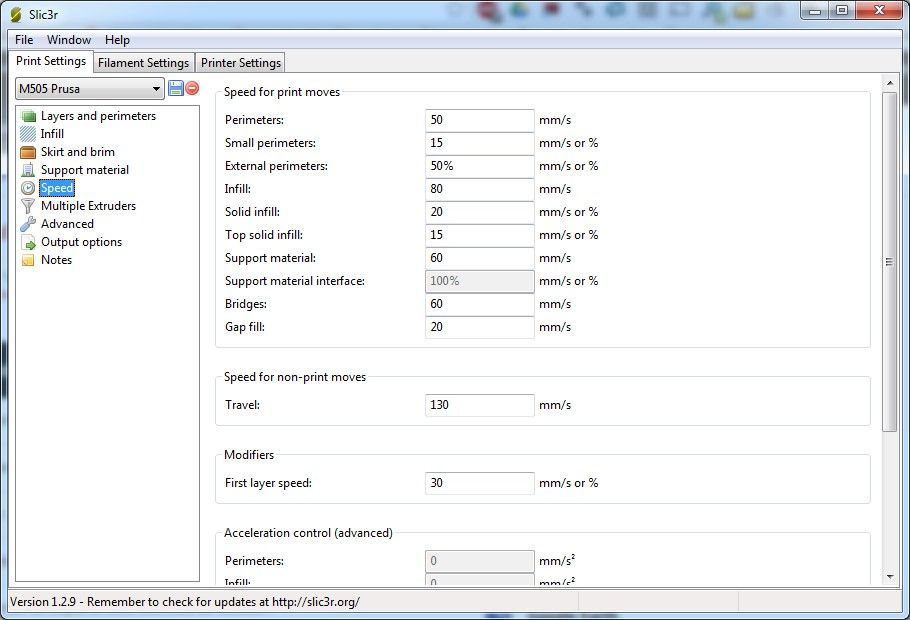
Task: Click the Small perimeters speed field
Action: [x=479, y=143]
